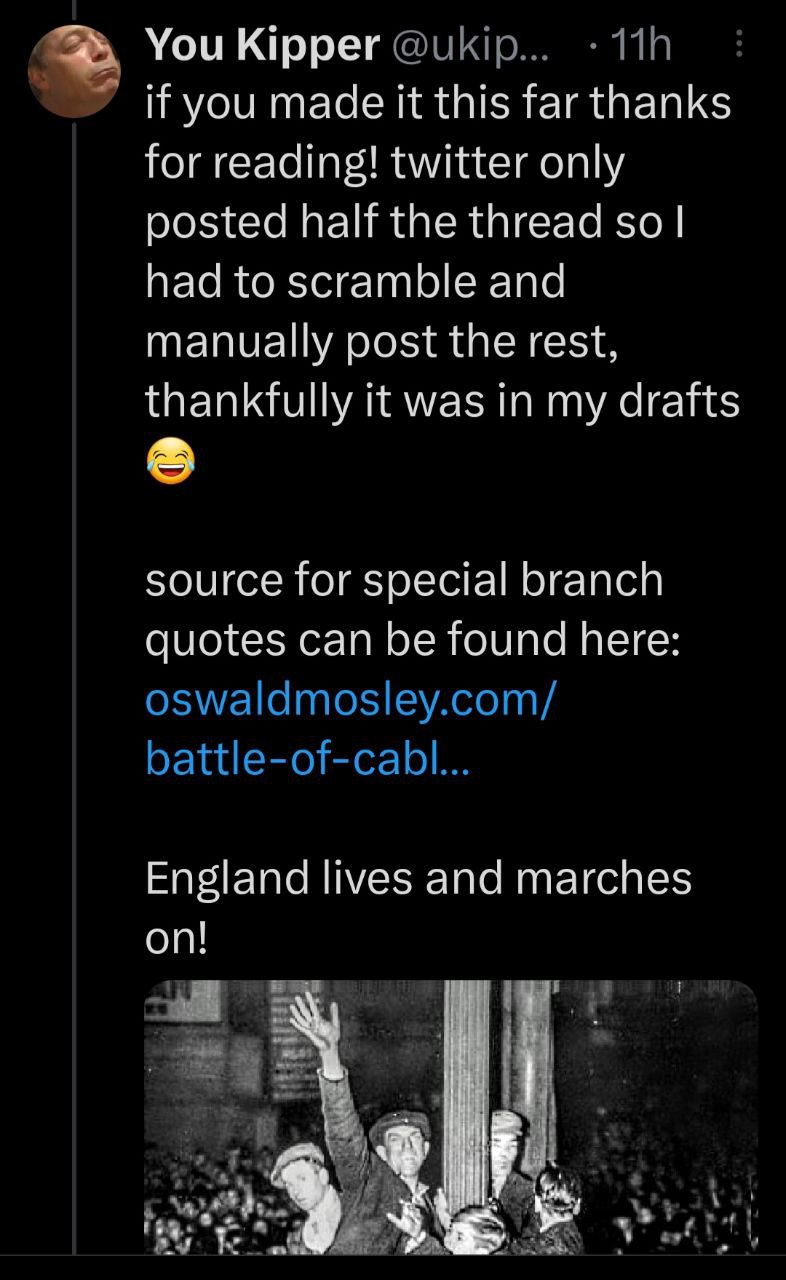This screenshot has height=1280, width=786.
Task: Open the tweet's three-dot more options menu
Action: pyautogui.click(x=739, y=45)
